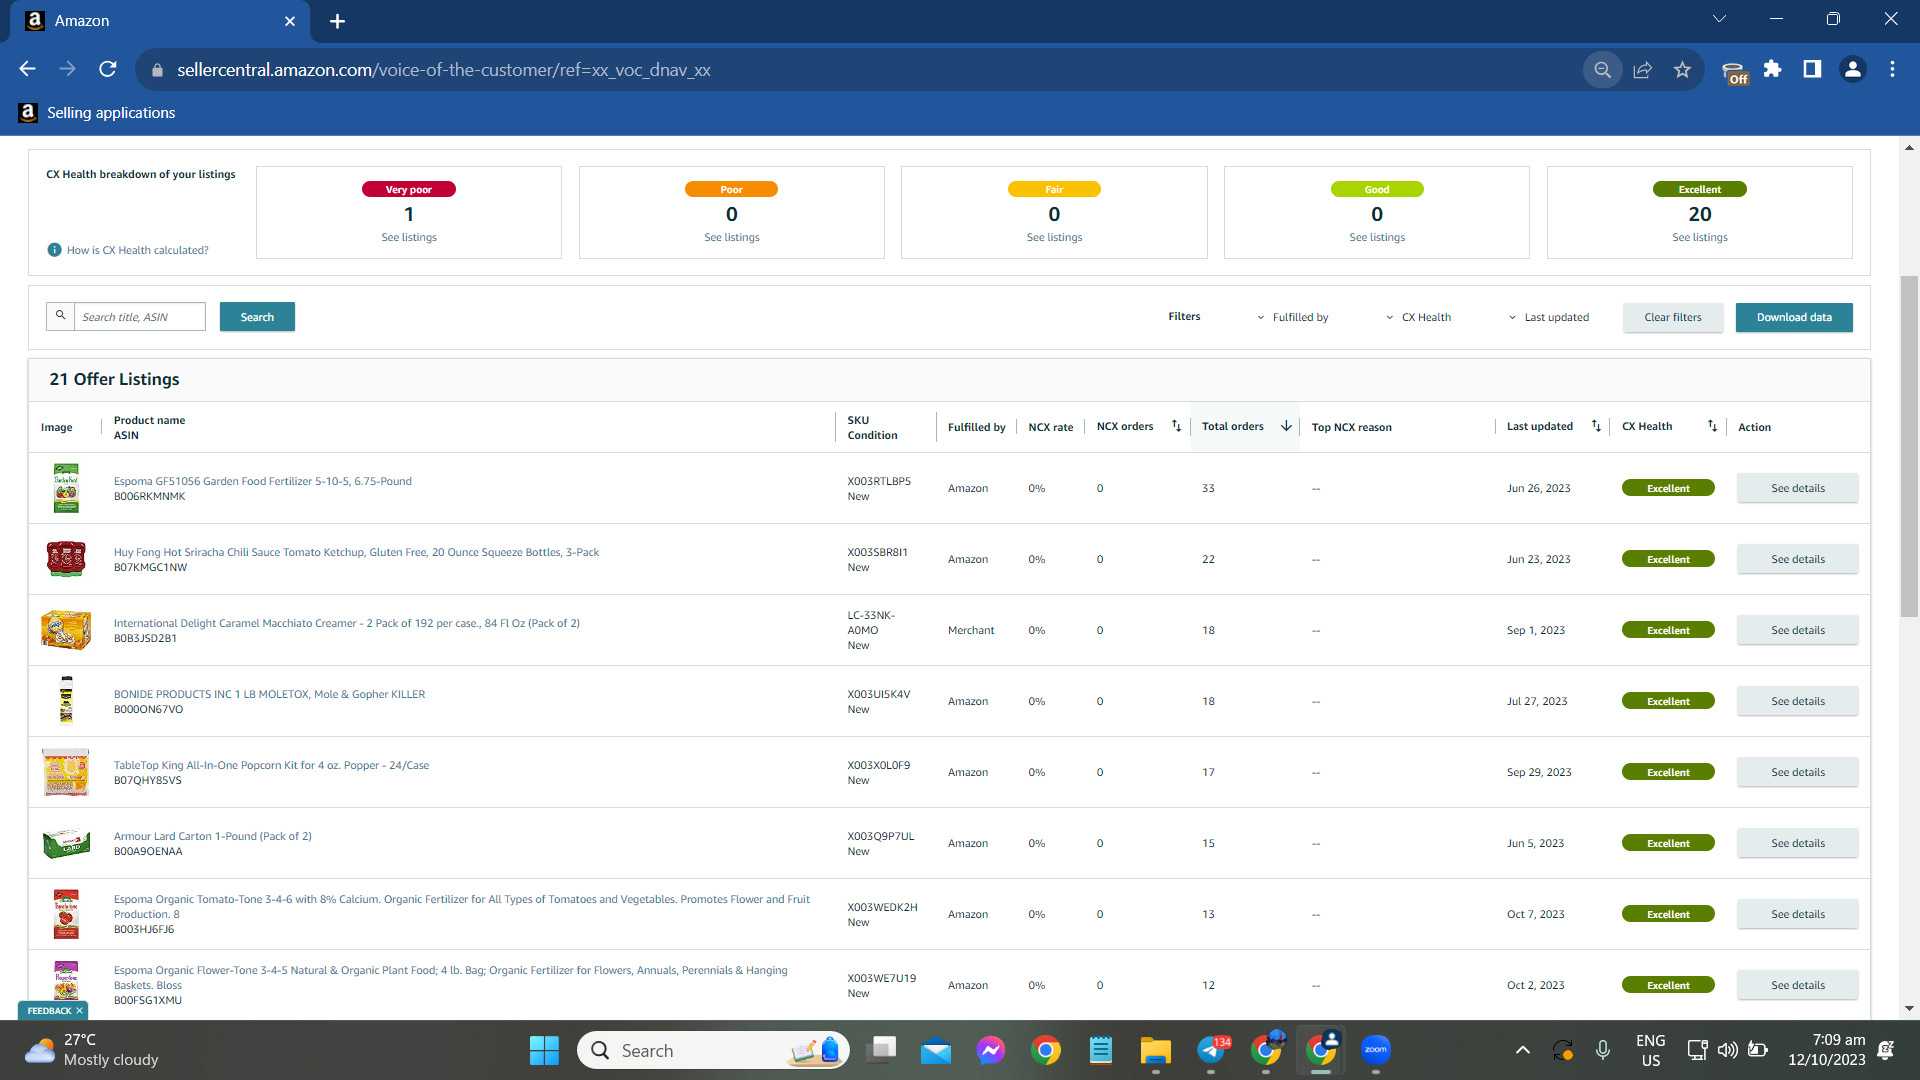Sort by the NCX orders column arrows
Viewport: 1920px width, 1080px height.
click(x=1176, y=426)
